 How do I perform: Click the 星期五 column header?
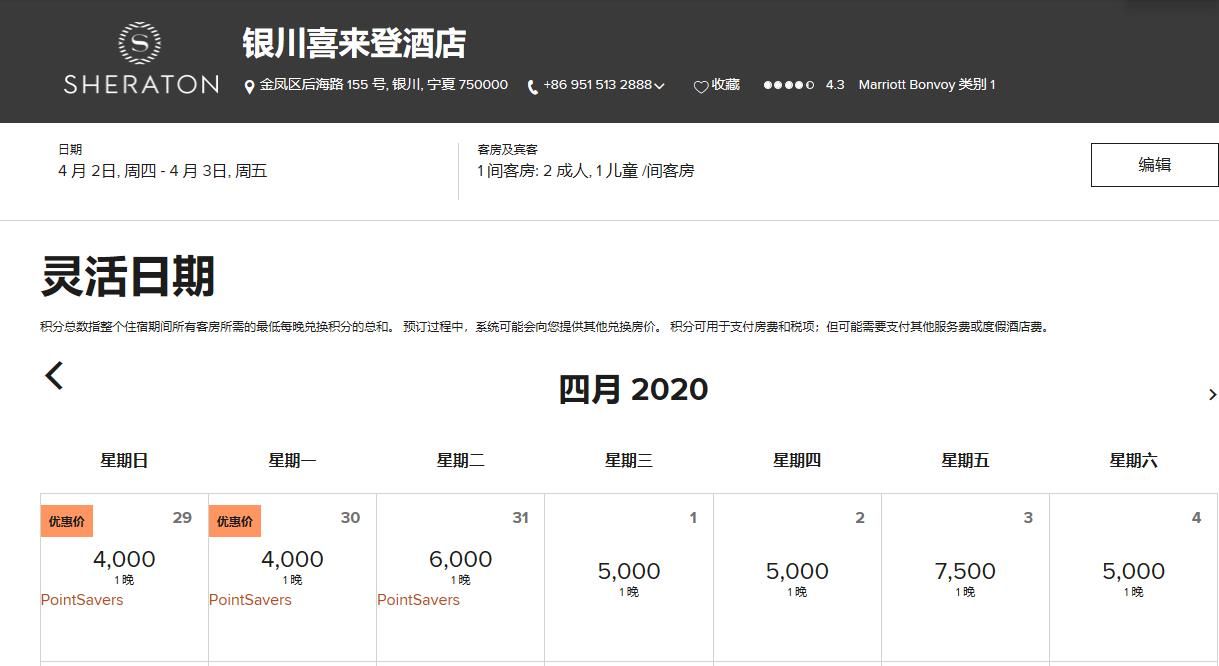coord(965,461)
